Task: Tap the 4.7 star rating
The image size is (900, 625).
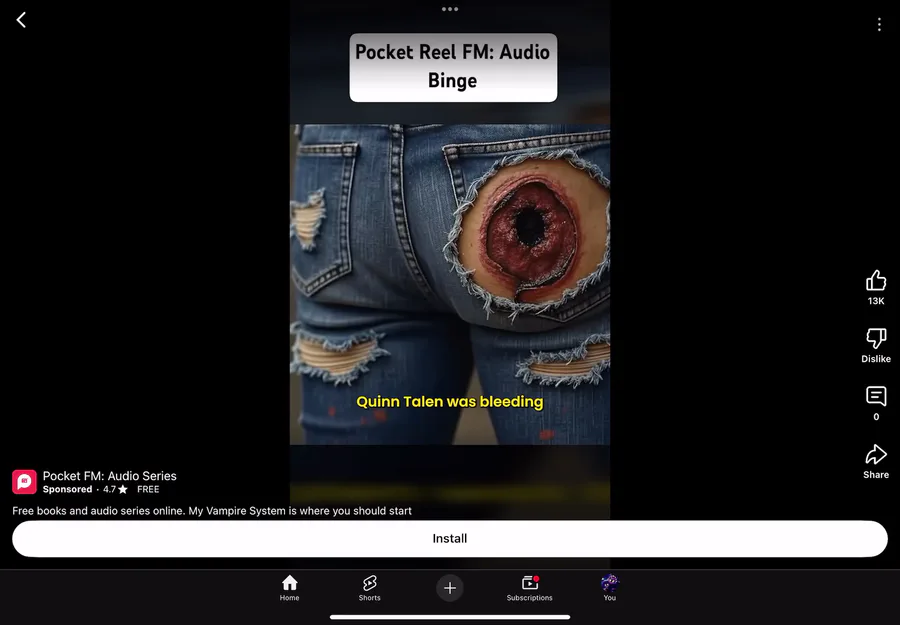Action: click(115, 490)
